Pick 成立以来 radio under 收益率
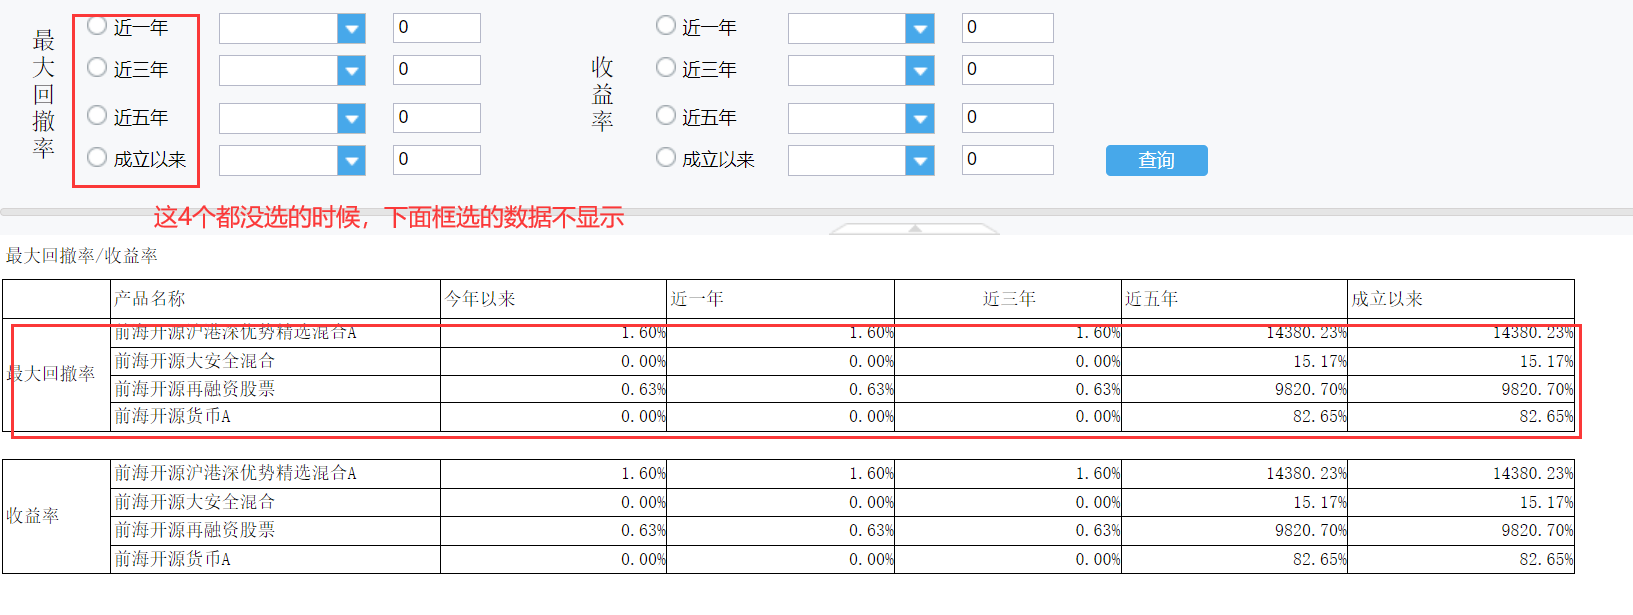 666,158
